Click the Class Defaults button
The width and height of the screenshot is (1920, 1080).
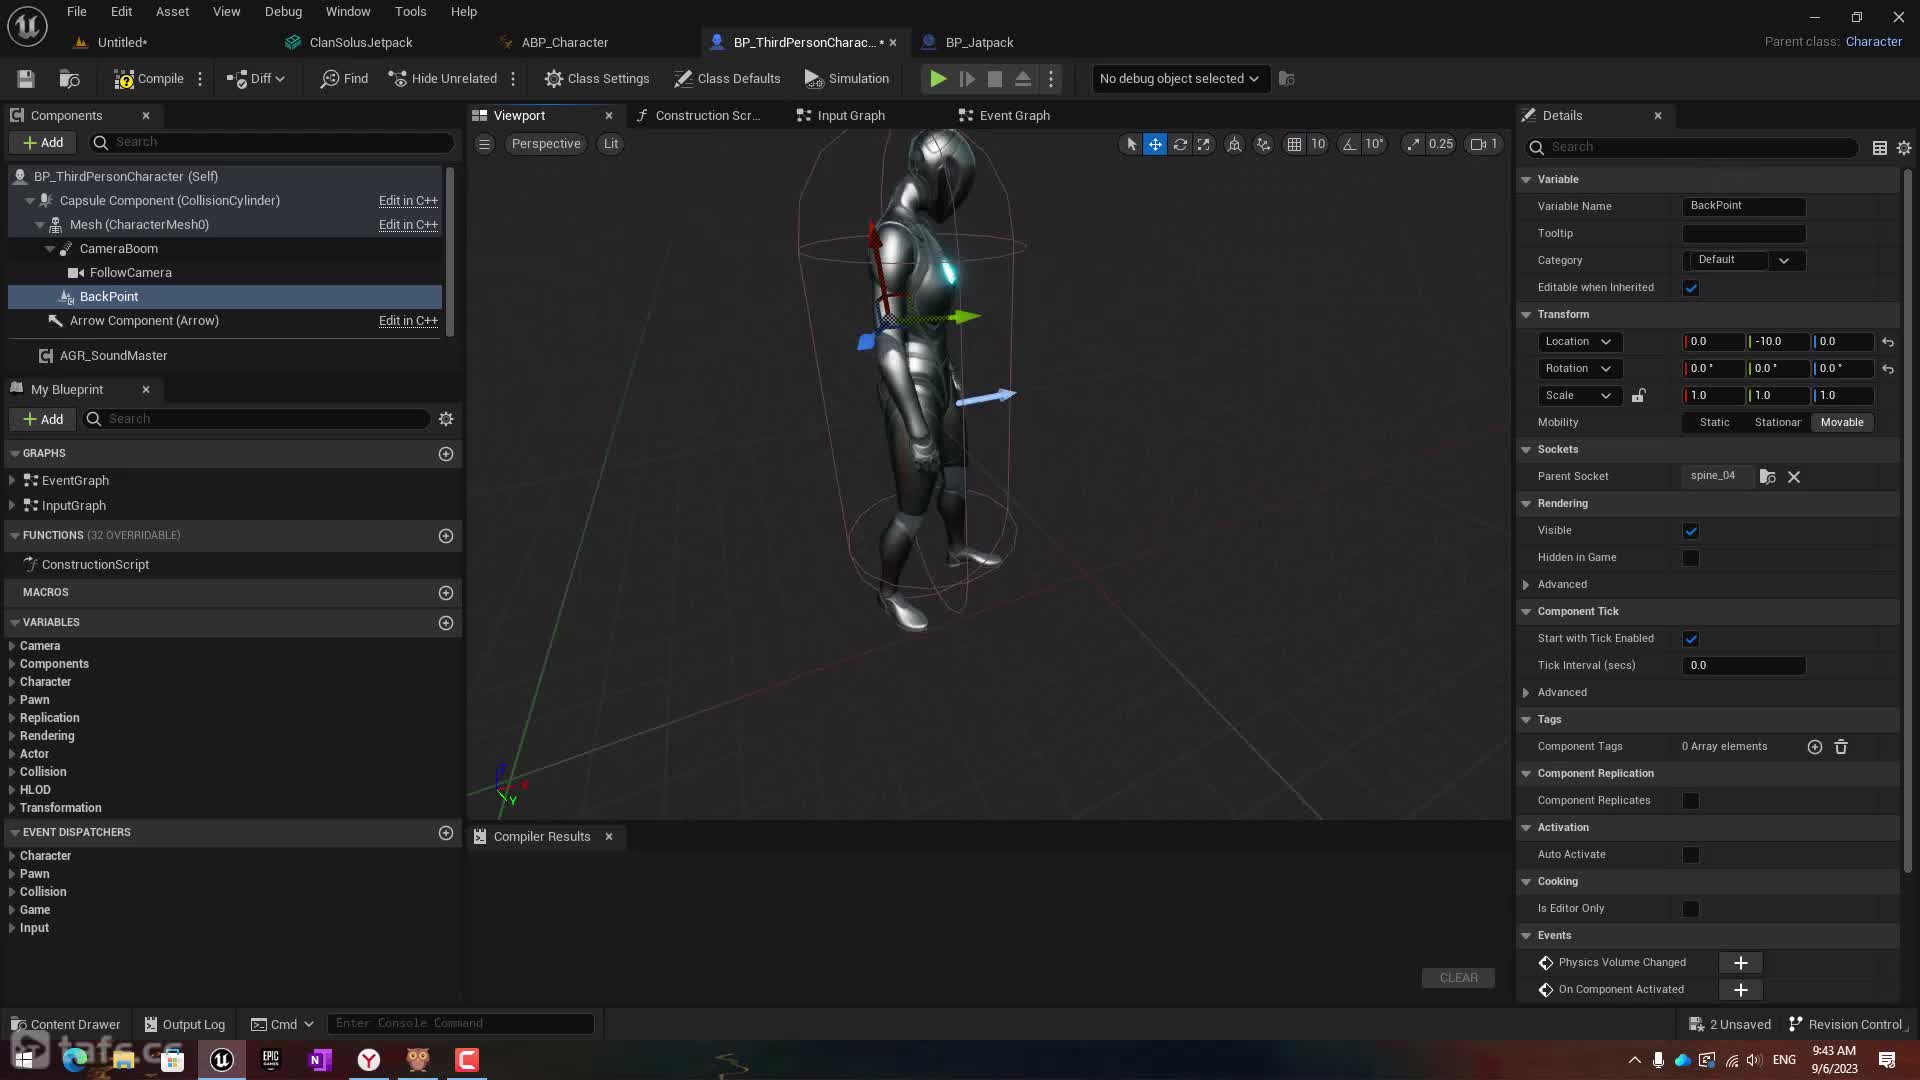(x=727, y=79)
